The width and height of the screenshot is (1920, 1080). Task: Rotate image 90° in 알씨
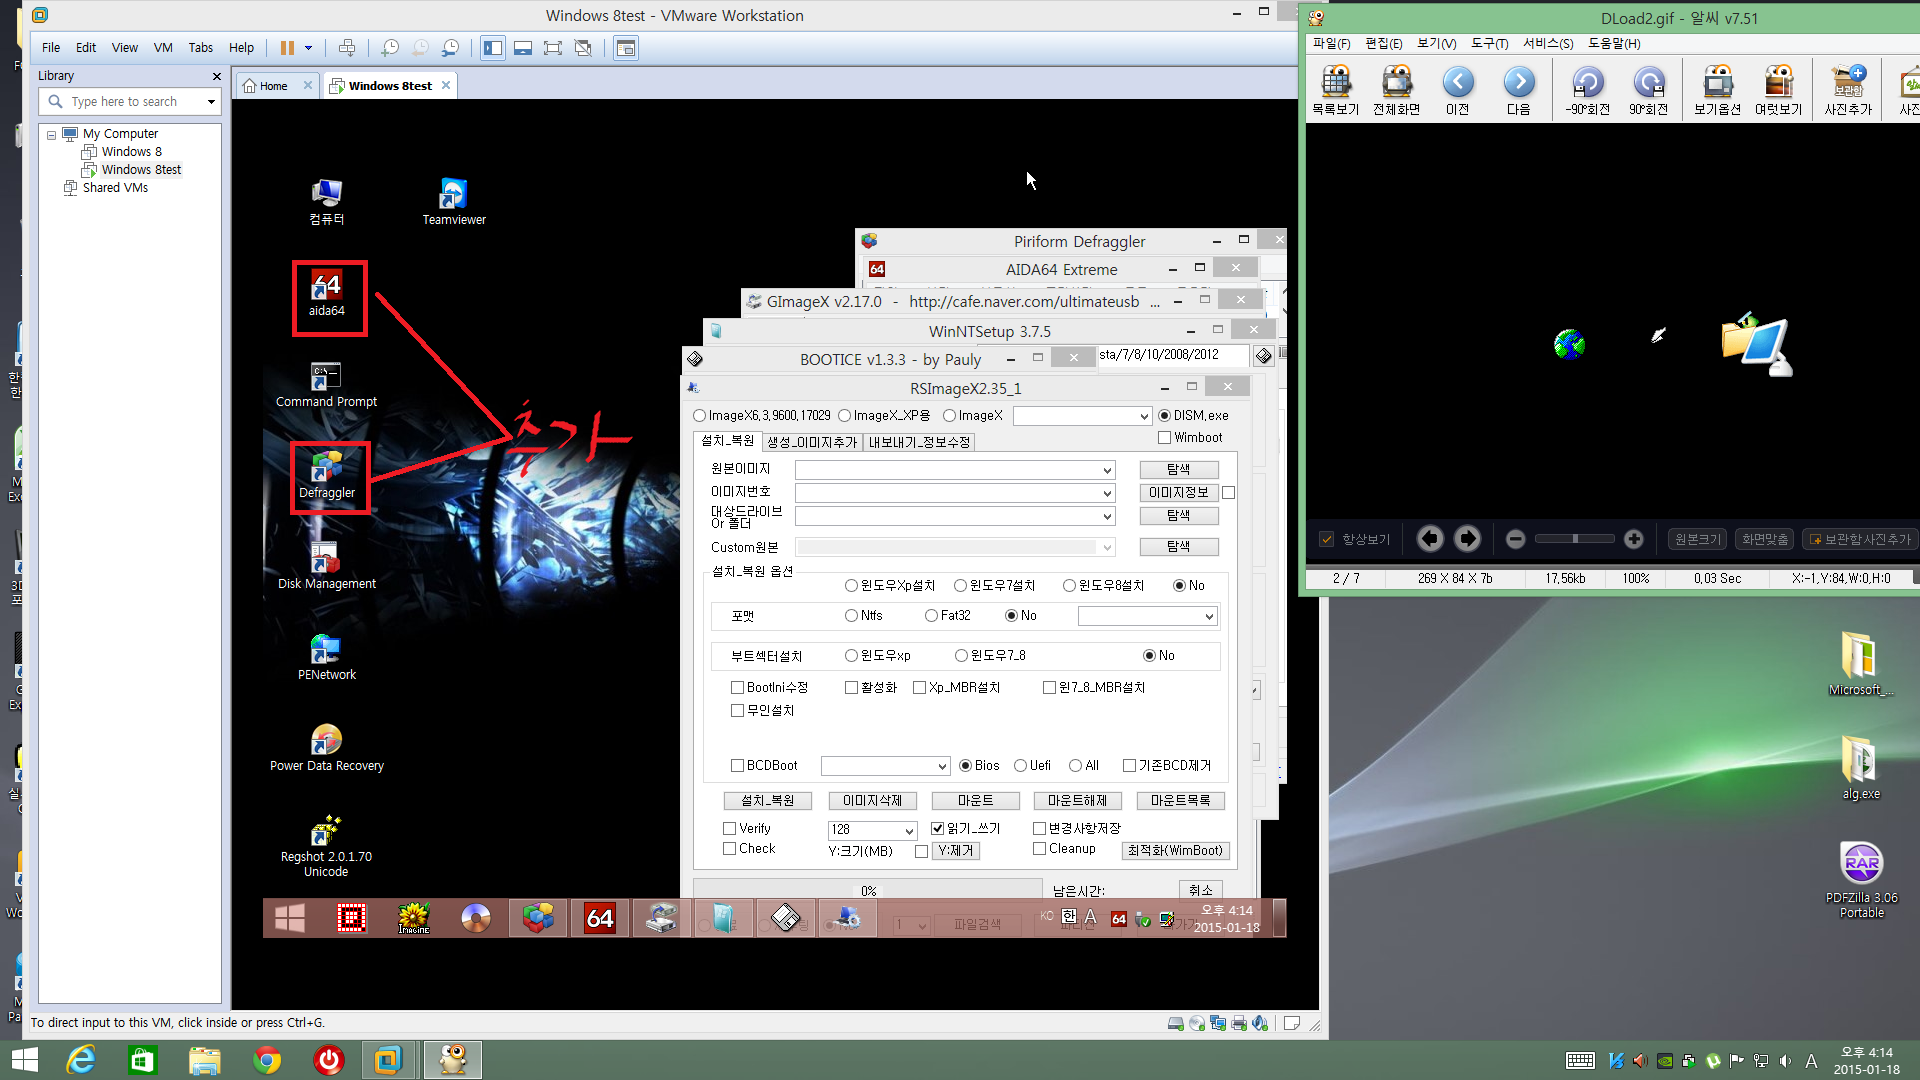(x=1648, y=90)
